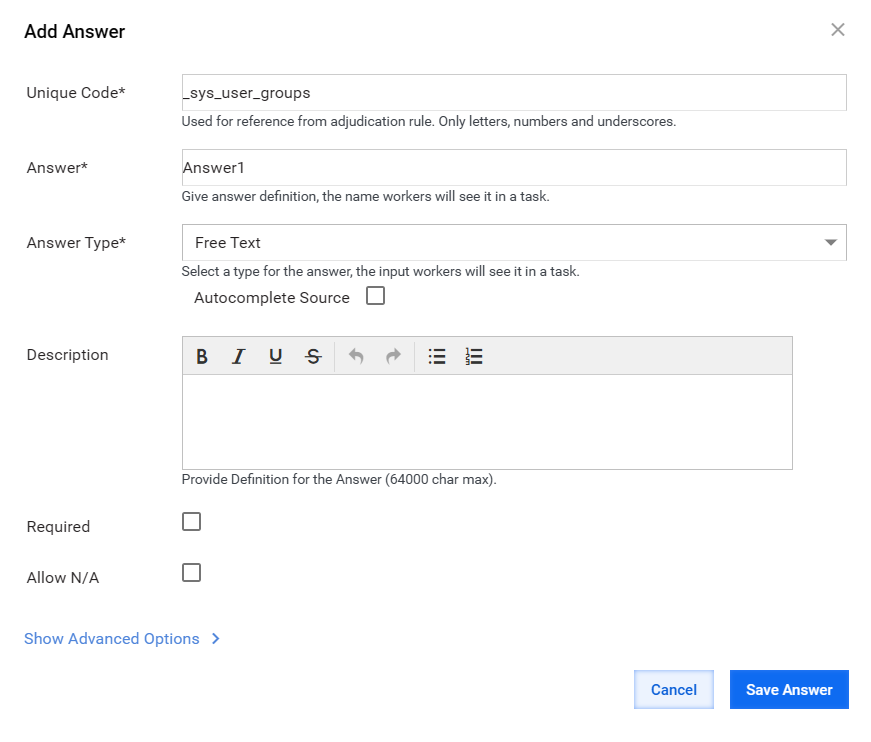Enable the Autocomplete Source checkbox

tap(376, 296)
